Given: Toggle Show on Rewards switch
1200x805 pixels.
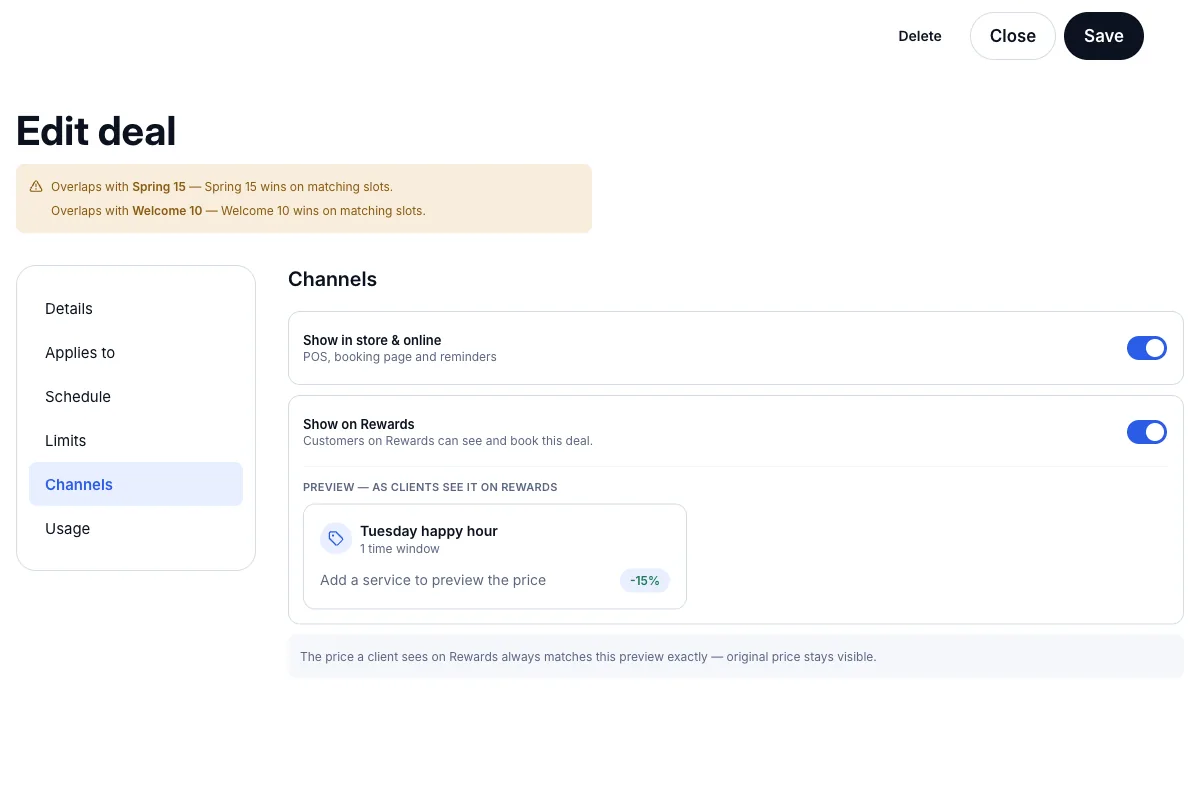Looking at the screenshot, I should (1147, 432).
